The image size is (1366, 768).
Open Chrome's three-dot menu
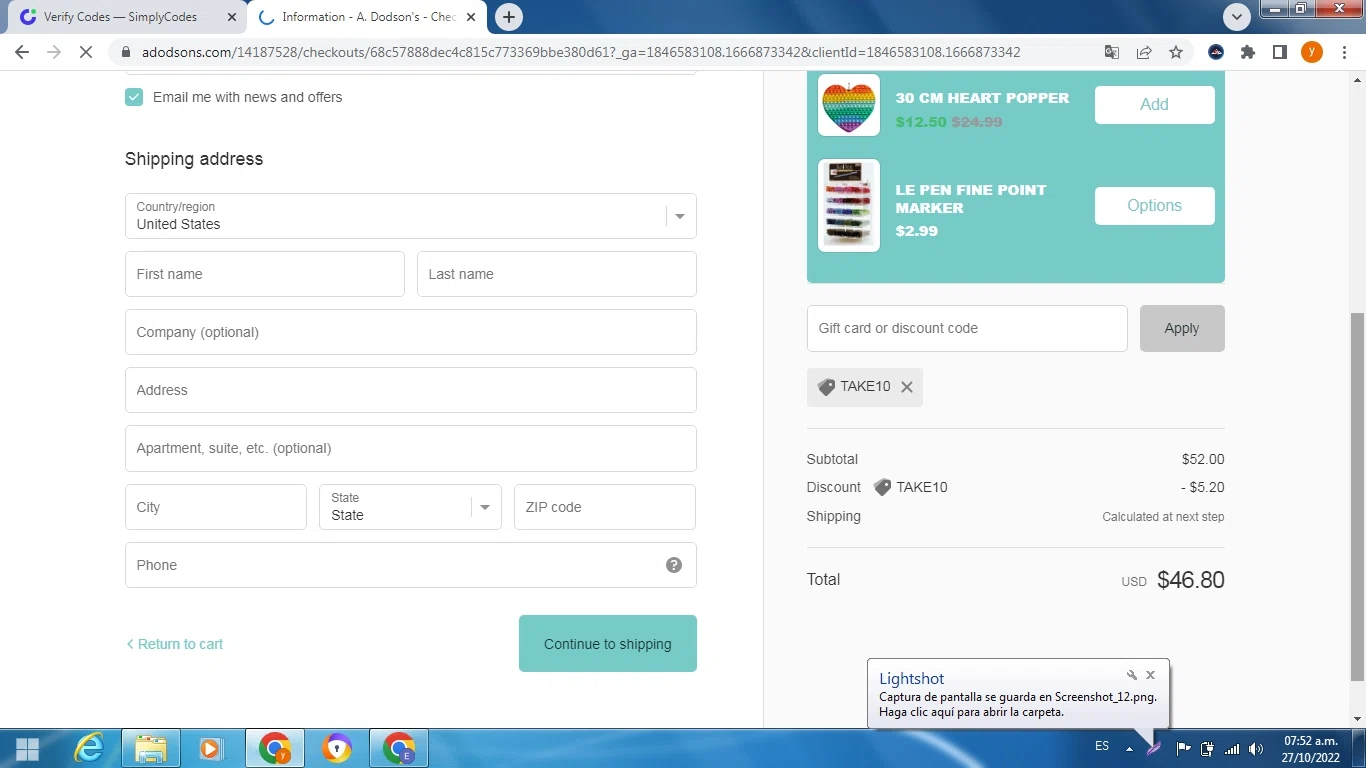pos(1343,52)
